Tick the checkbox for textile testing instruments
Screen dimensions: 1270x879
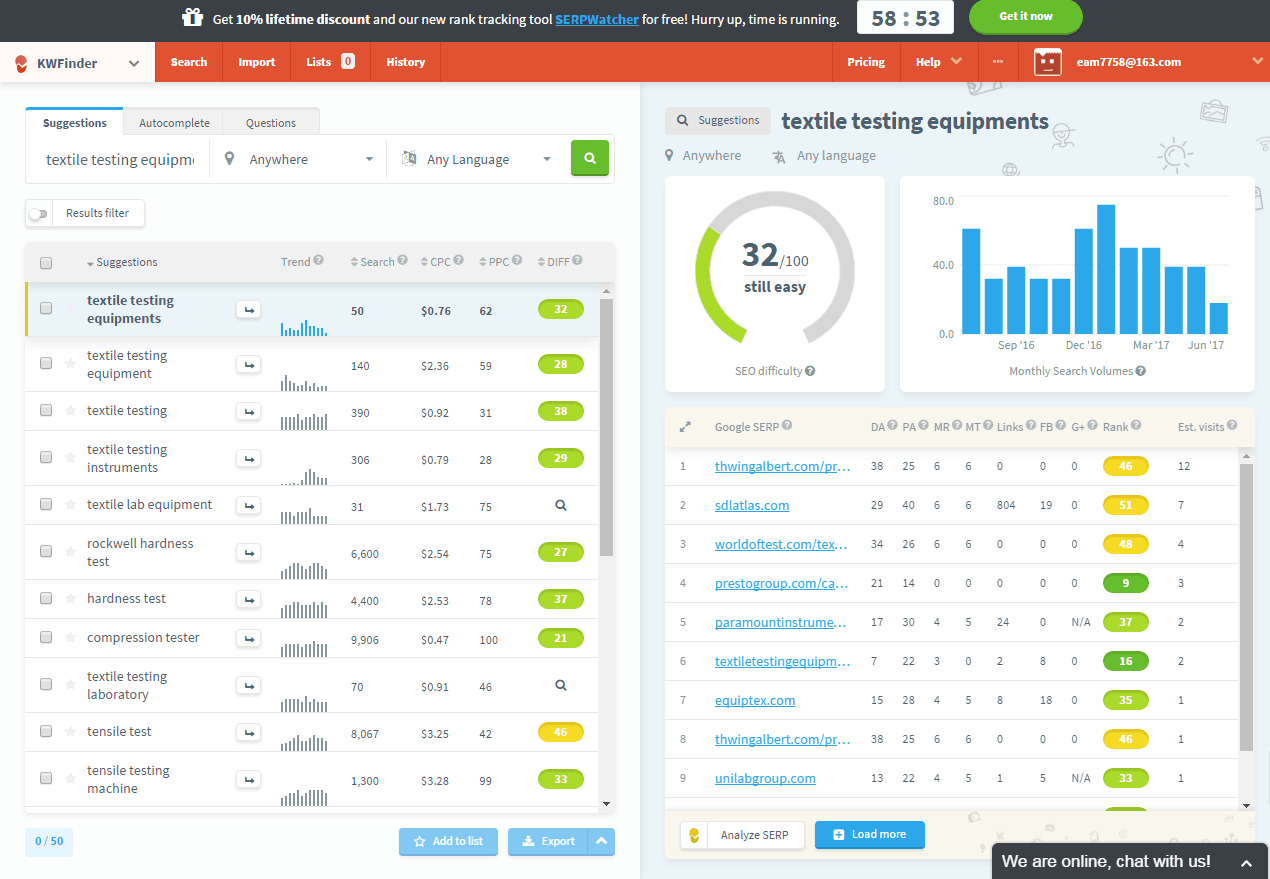coord(46,458)
